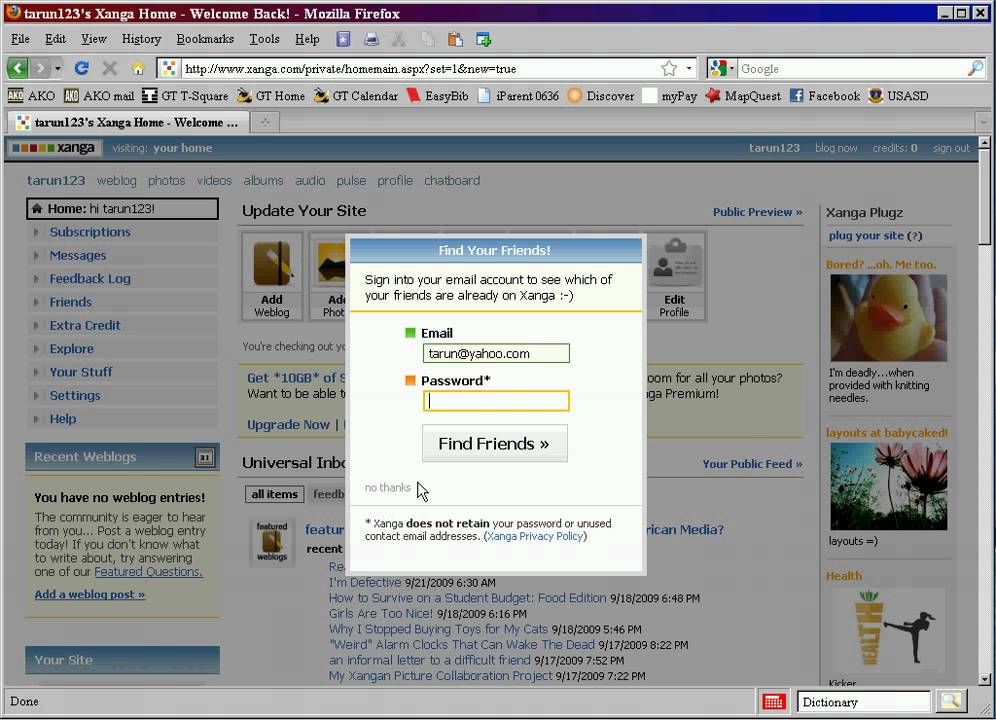Open the File menu
The width and height of the screenshot is (996, 720).
(20, 39)
